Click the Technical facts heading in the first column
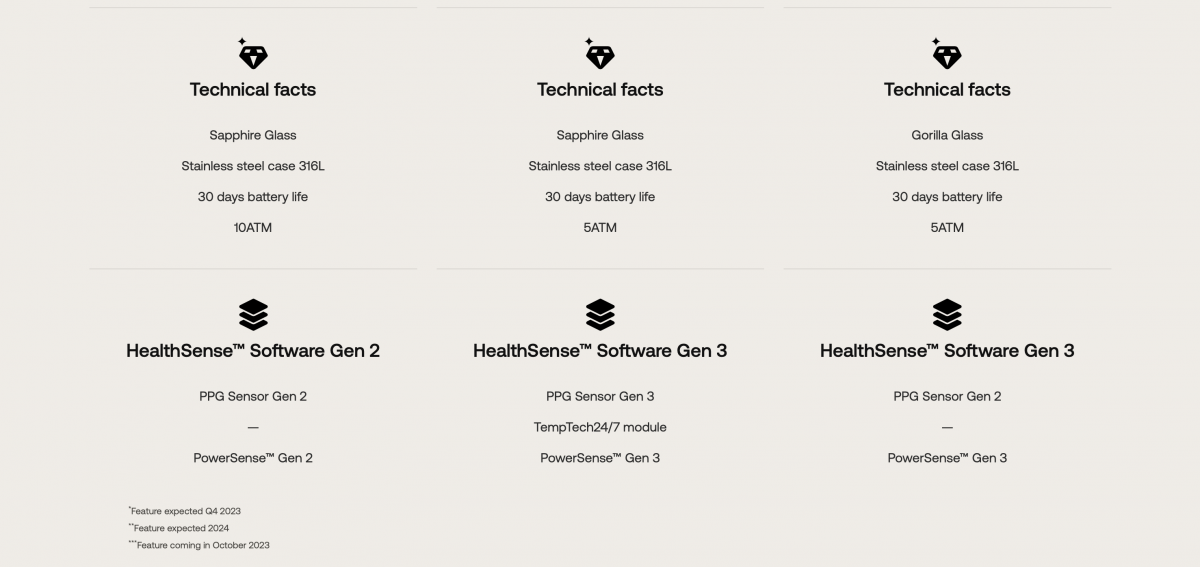The image size is (1200, 567). click(253, 90)
